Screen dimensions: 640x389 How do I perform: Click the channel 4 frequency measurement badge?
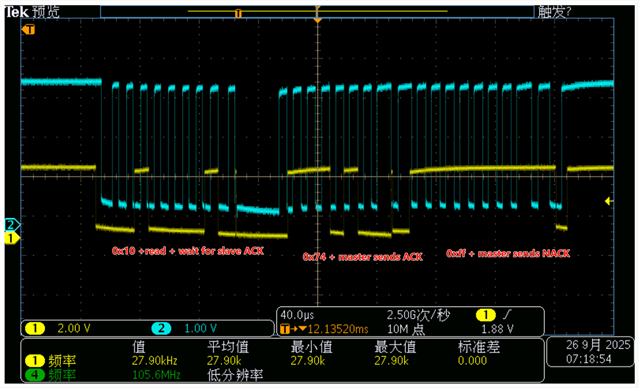pyautogui.click(x=35, y=375)
